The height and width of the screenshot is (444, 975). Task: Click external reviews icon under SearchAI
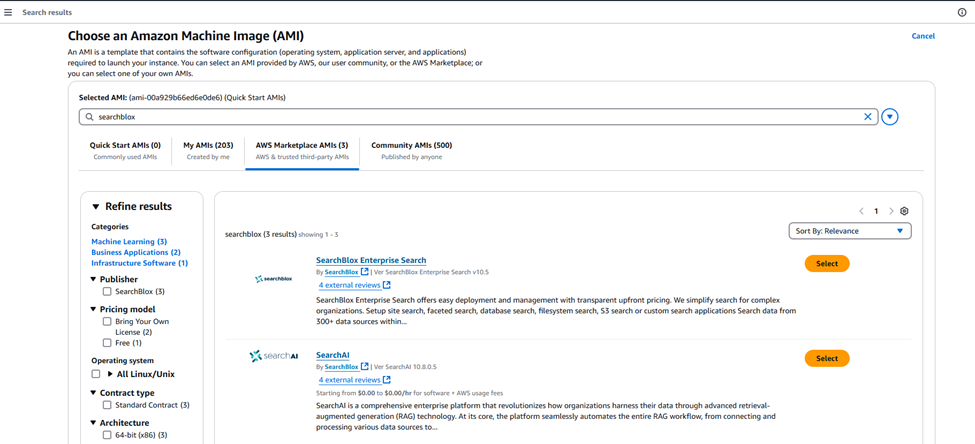[x=386, y=379]
